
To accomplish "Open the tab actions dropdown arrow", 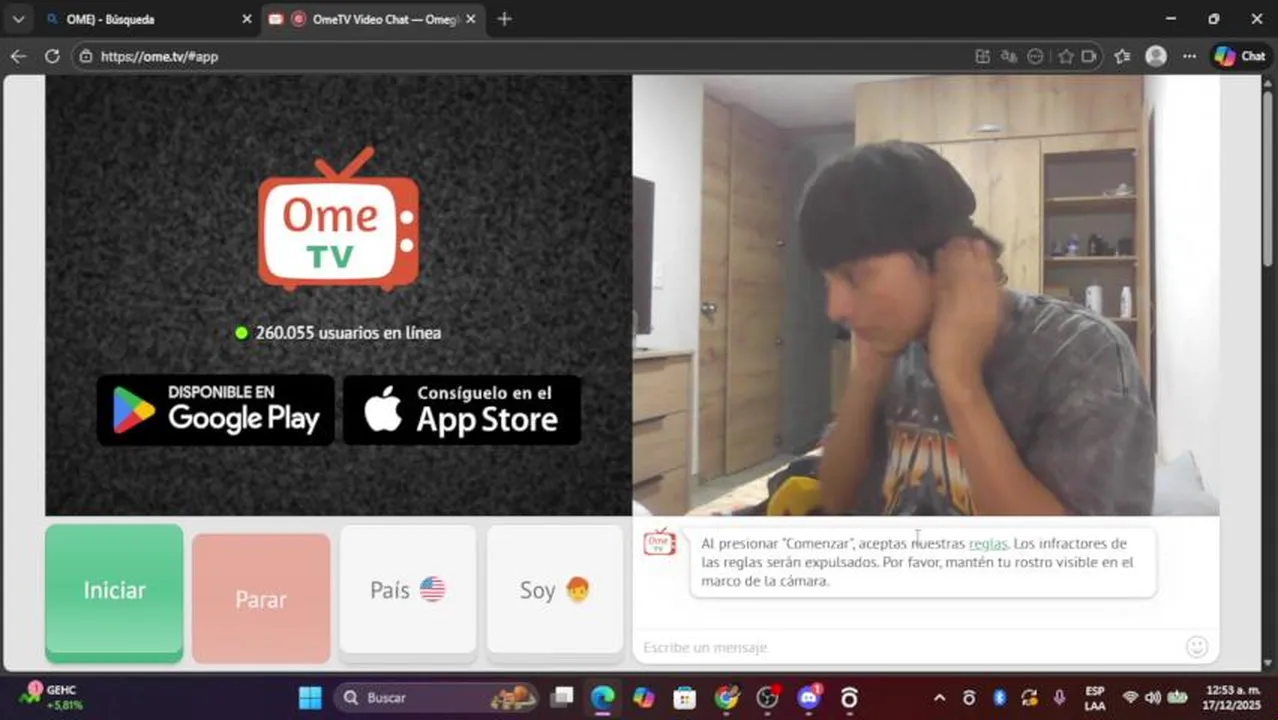I will click(18, 19).
